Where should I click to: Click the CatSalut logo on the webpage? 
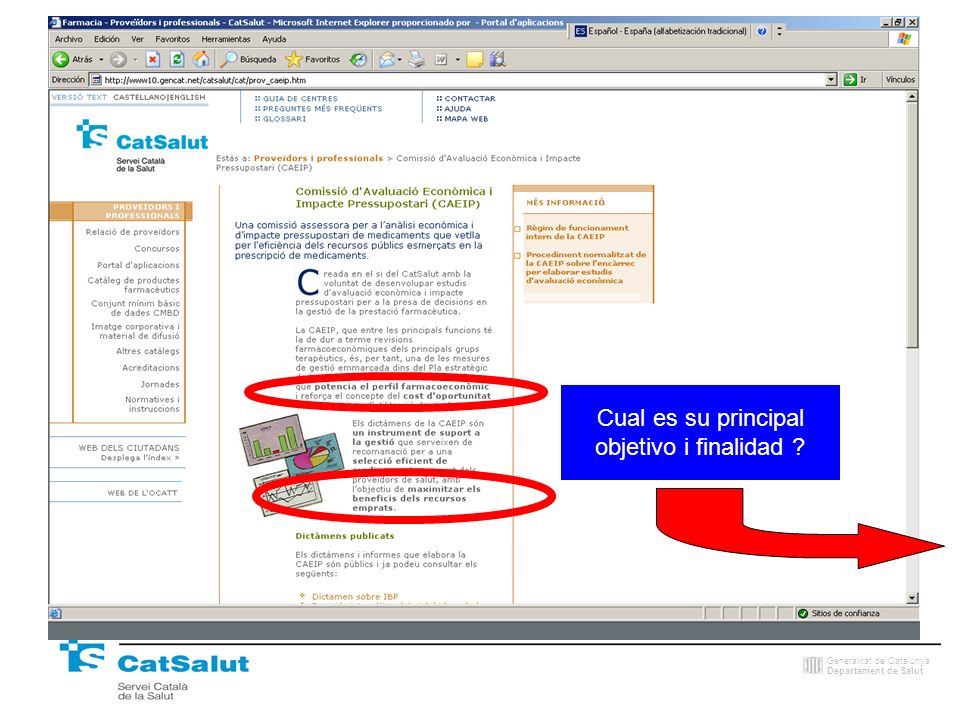[142, 144]
